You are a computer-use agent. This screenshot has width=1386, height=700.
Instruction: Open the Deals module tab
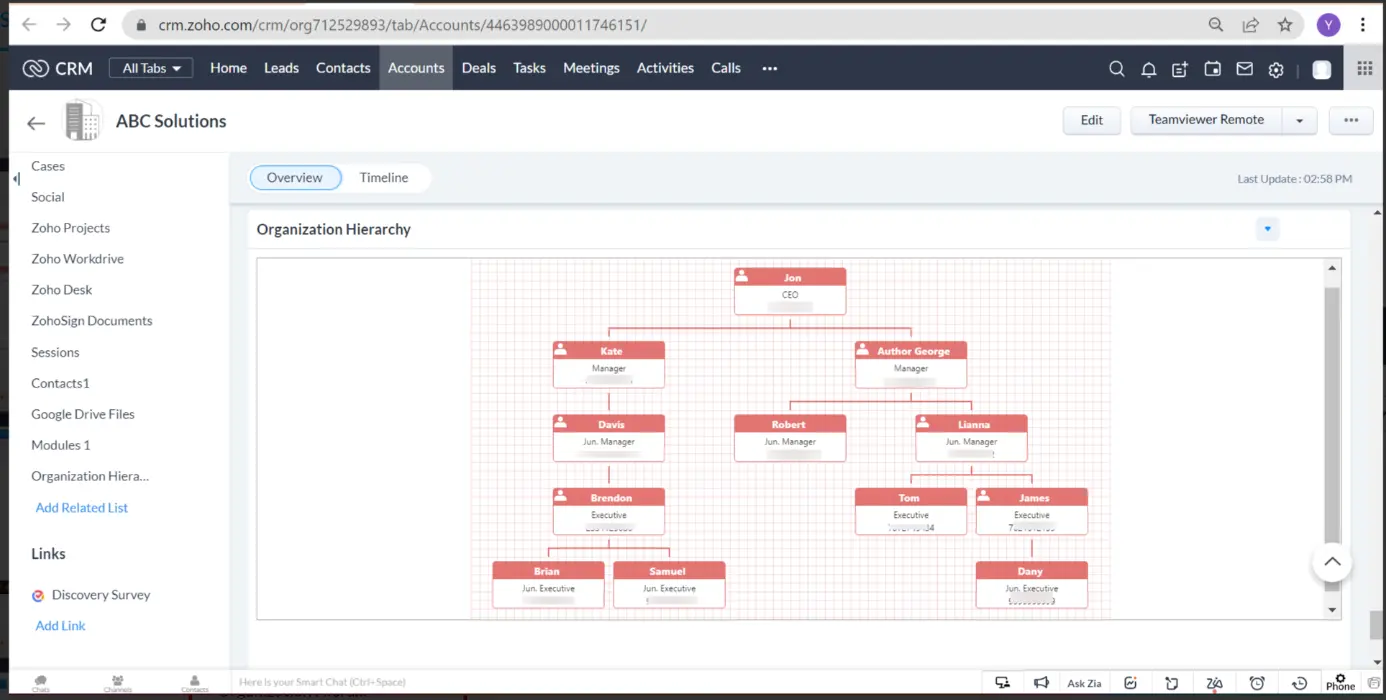(x=478, y=68)
